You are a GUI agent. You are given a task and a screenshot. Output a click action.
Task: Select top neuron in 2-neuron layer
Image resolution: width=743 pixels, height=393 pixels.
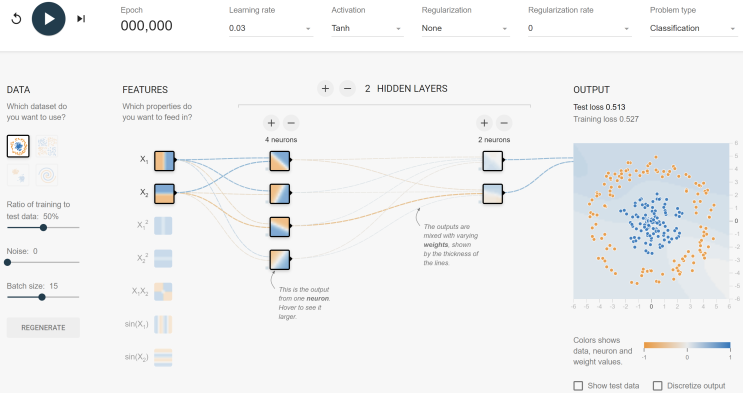click(x=493, y=161)
